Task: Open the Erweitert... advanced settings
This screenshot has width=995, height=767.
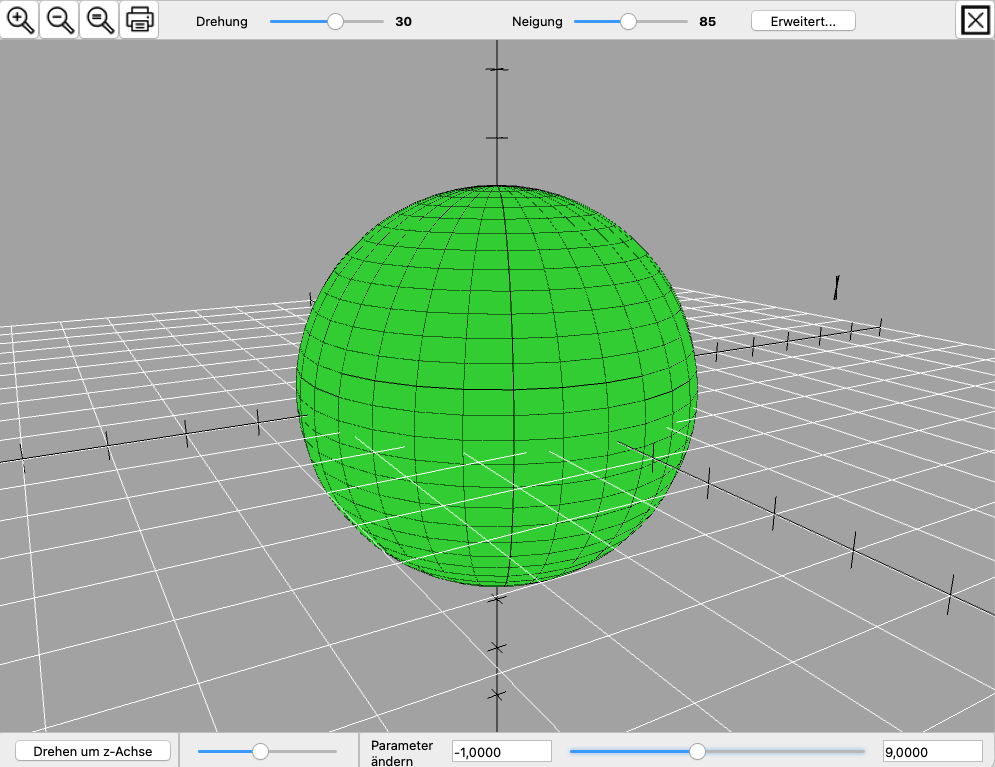Action: (x=803, y=21)
